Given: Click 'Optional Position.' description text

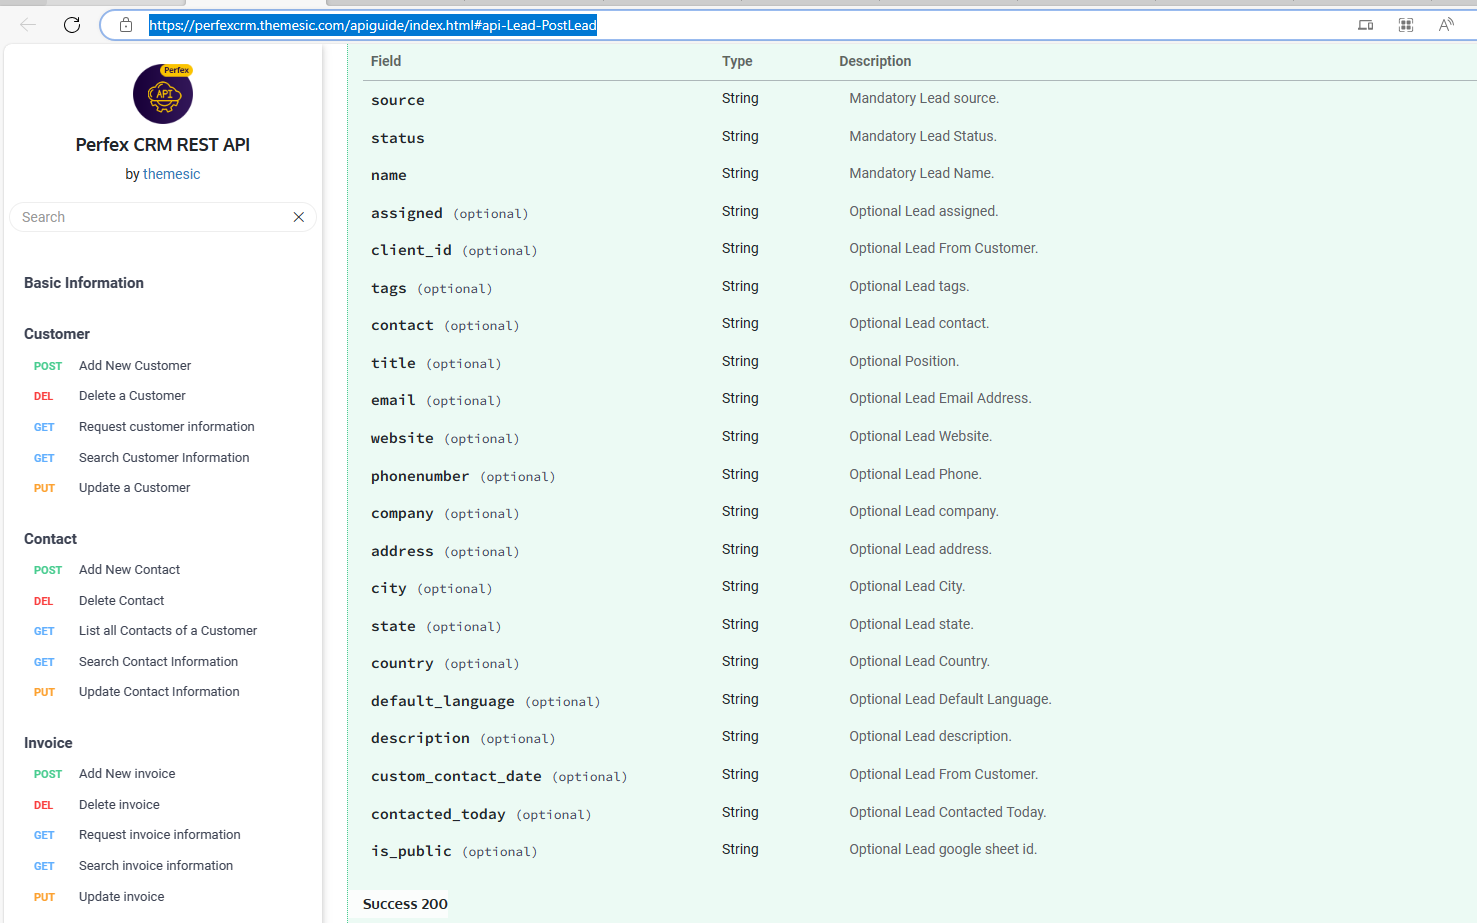Looking at the screenshot, I should [x=904, y=361].
